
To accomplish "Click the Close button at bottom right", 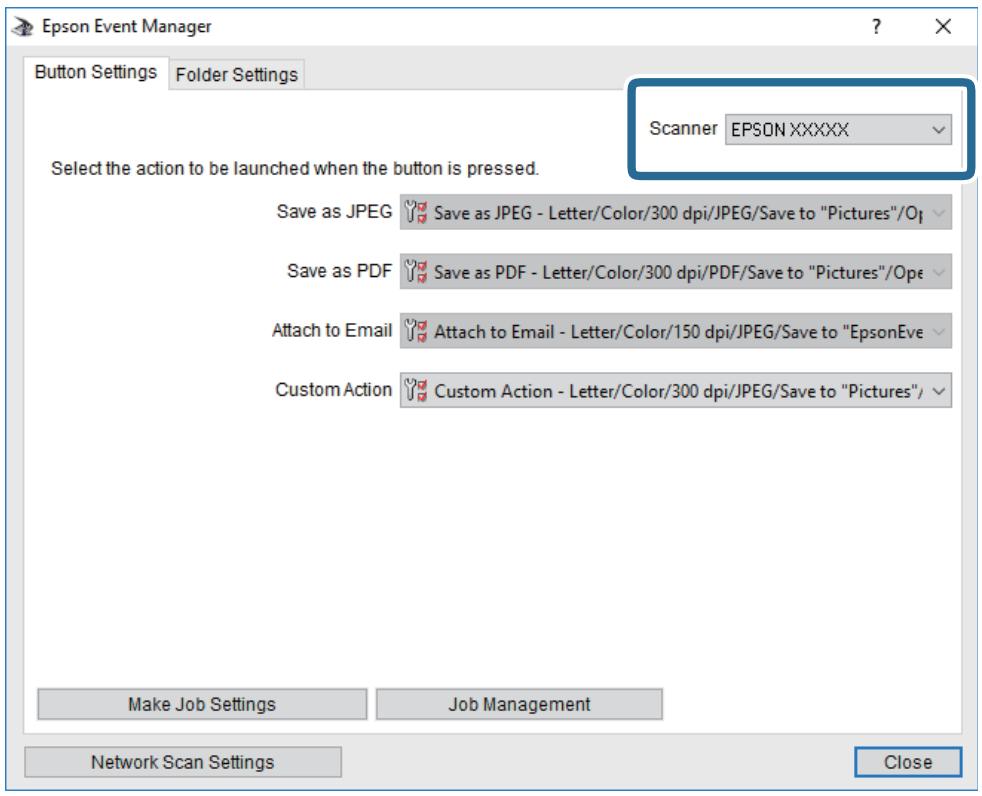I will (907, 762).
